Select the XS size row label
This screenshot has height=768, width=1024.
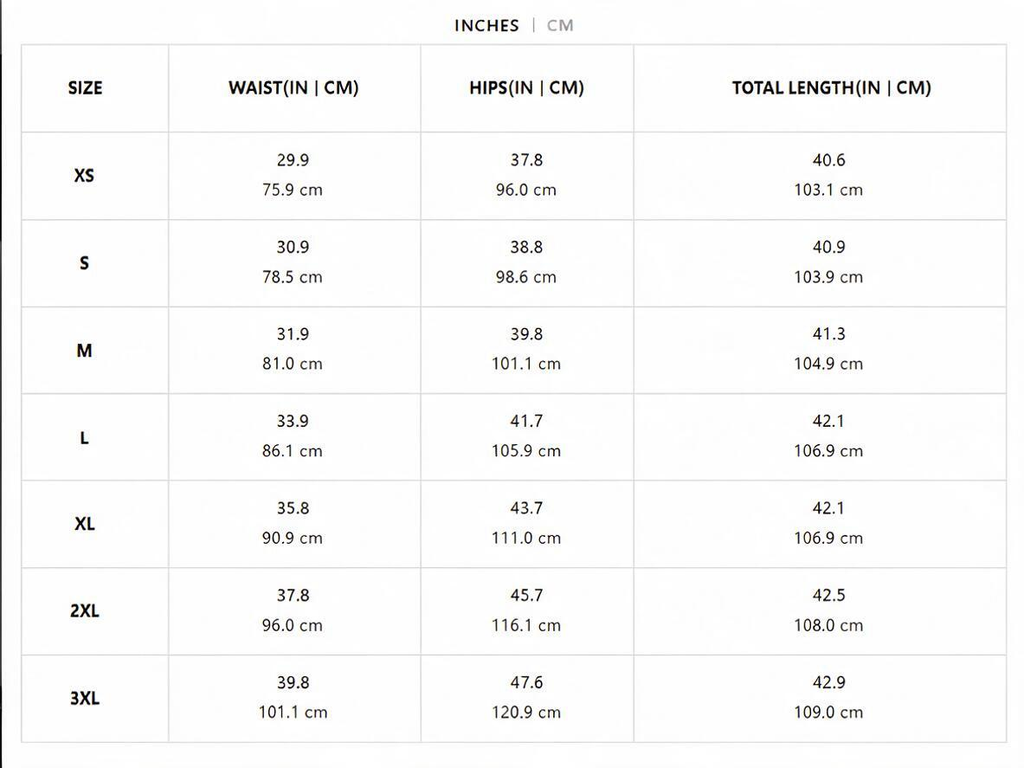click(x=84, y=176)
